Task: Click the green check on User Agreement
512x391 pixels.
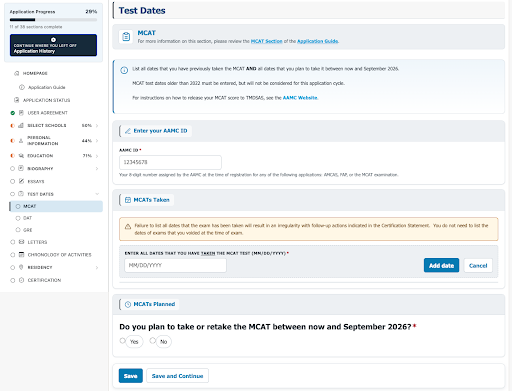Action: coord(13,113)
